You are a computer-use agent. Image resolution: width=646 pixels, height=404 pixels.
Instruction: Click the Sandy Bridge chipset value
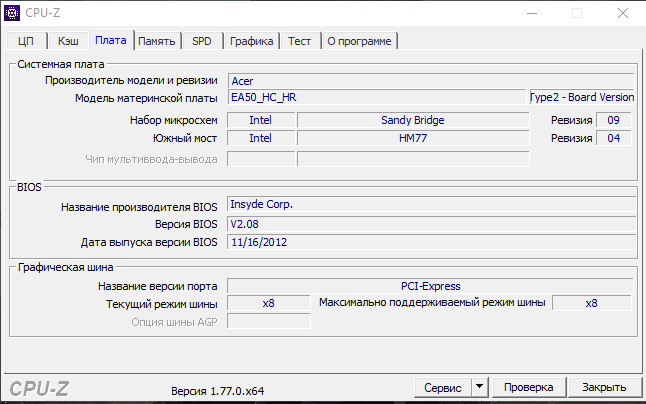click(413, 120)
